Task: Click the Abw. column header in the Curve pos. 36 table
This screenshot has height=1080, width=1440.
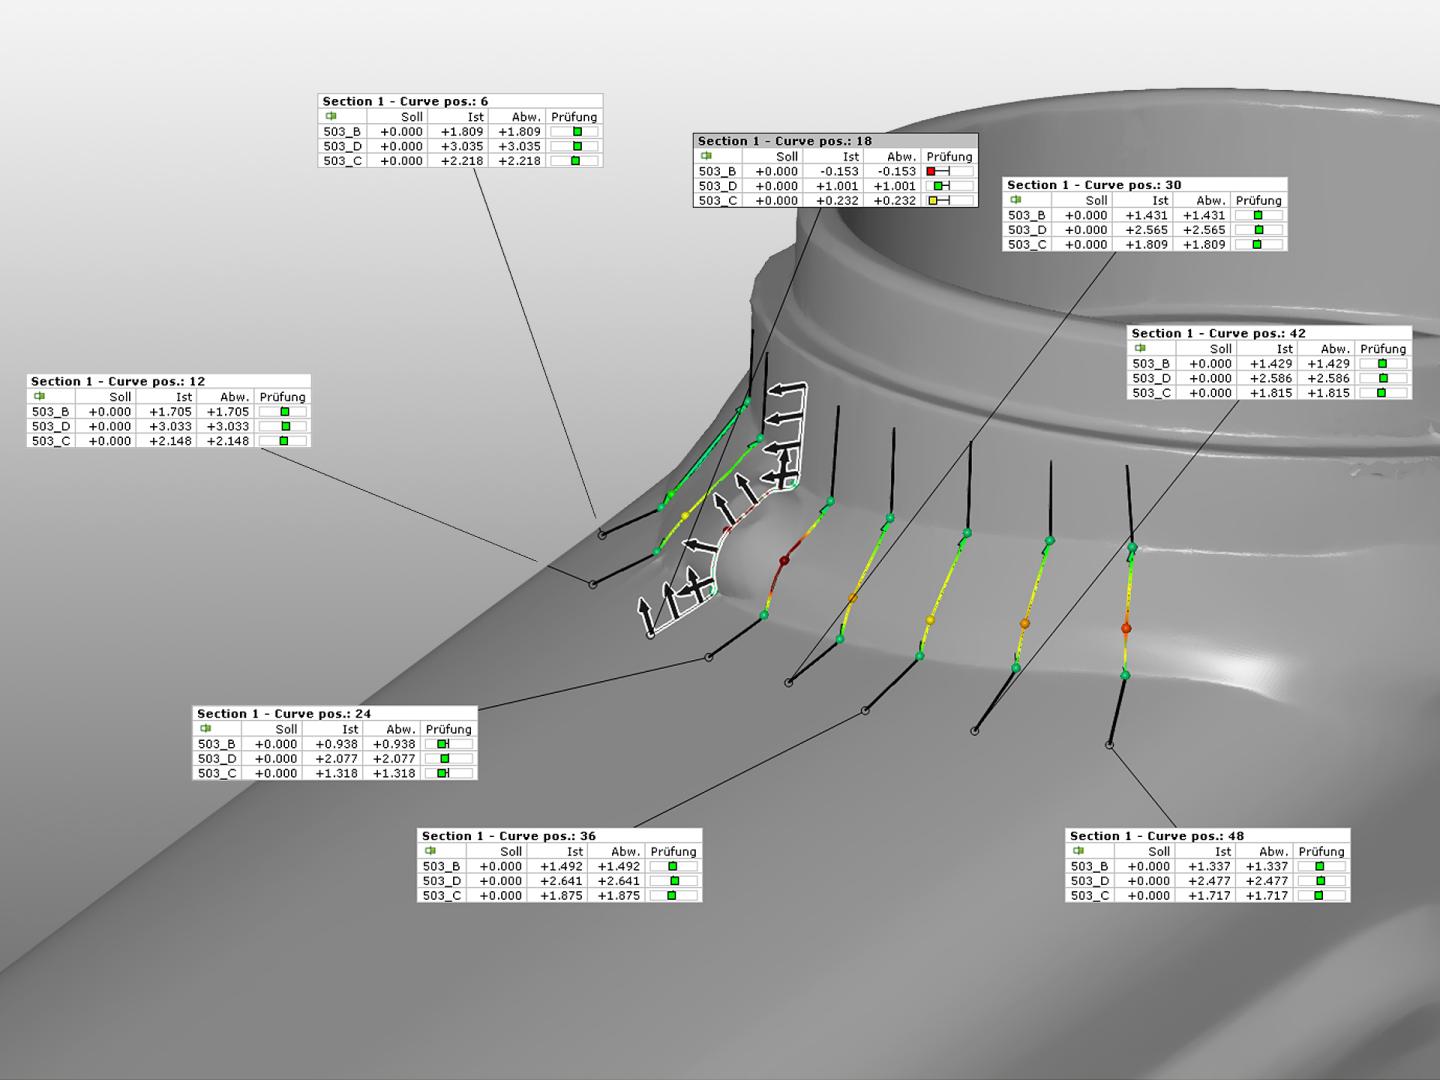Action: [625, 851]
